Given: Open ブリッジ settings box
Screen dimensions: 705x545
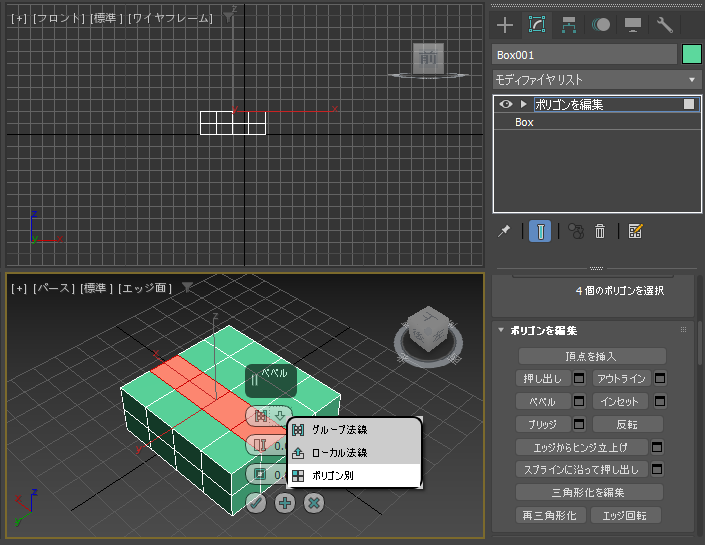Looking at the screenshot, I should (x=579, y=424).
